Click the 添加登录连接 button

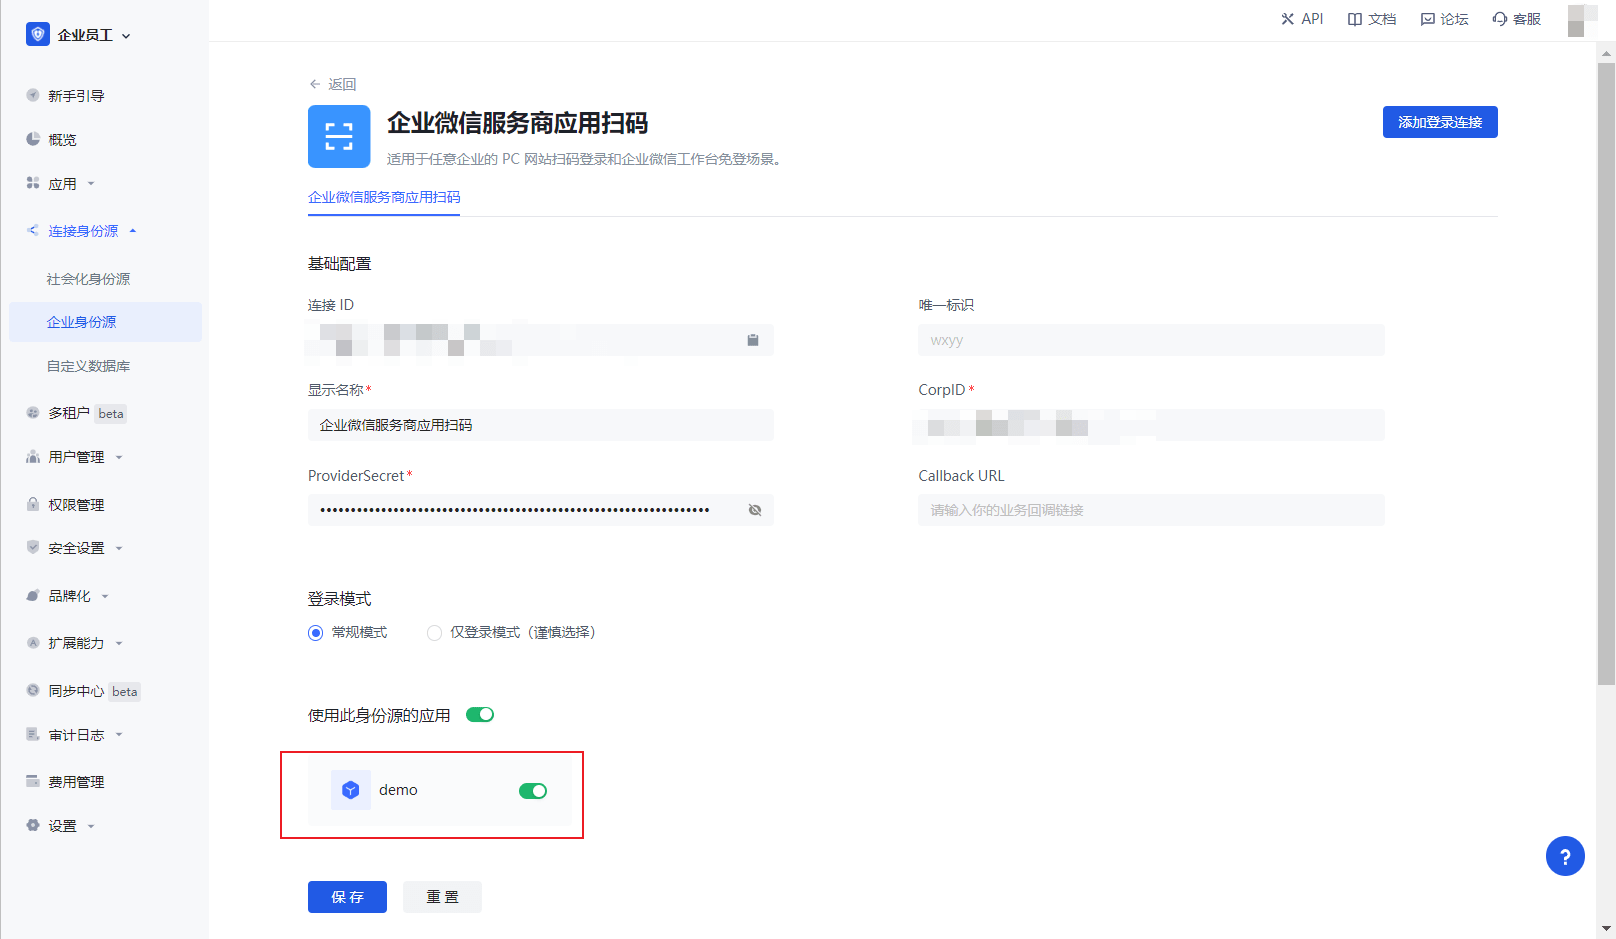(x=1439, y=122)
